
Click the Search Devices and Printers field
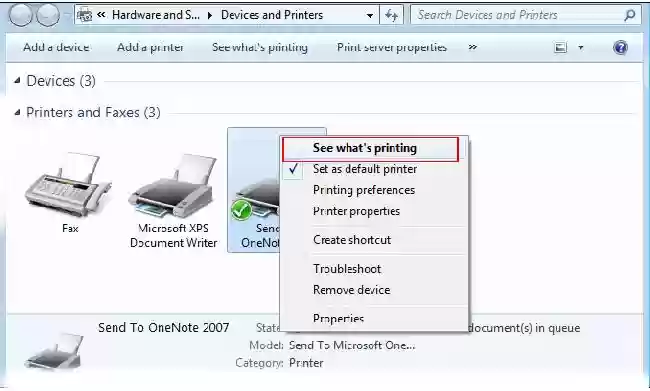coord(518,15)
